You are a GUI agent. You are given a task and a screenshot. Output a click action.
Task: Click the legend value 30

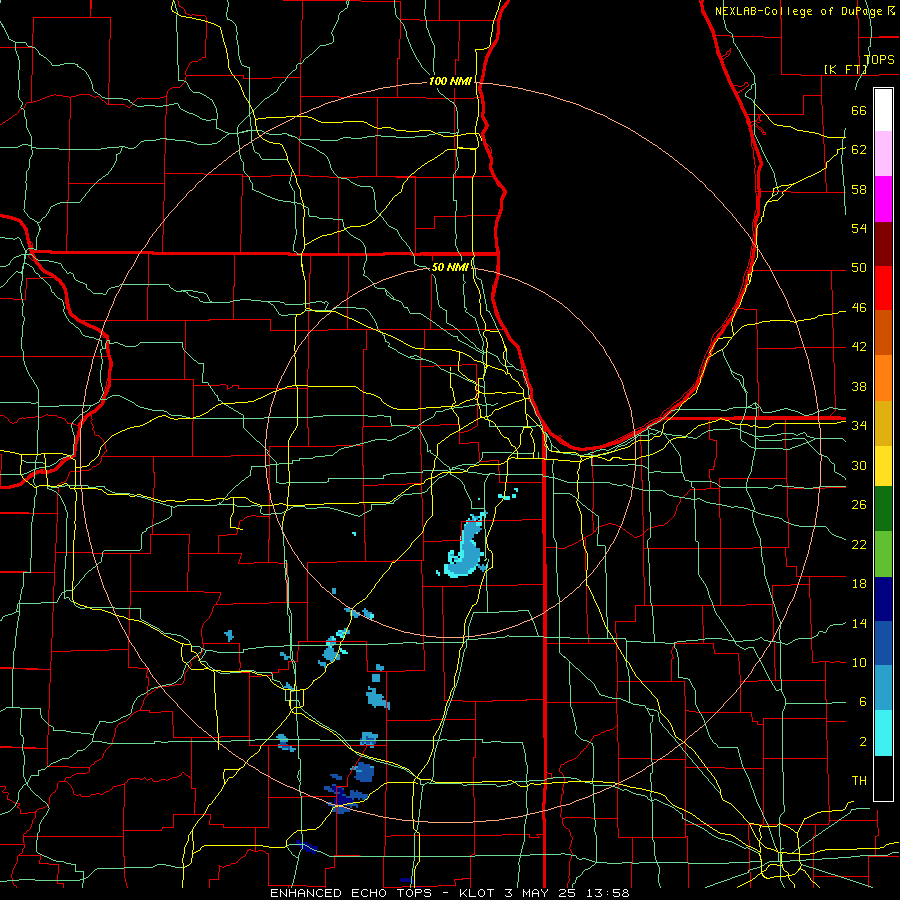(x=859, y=465)
